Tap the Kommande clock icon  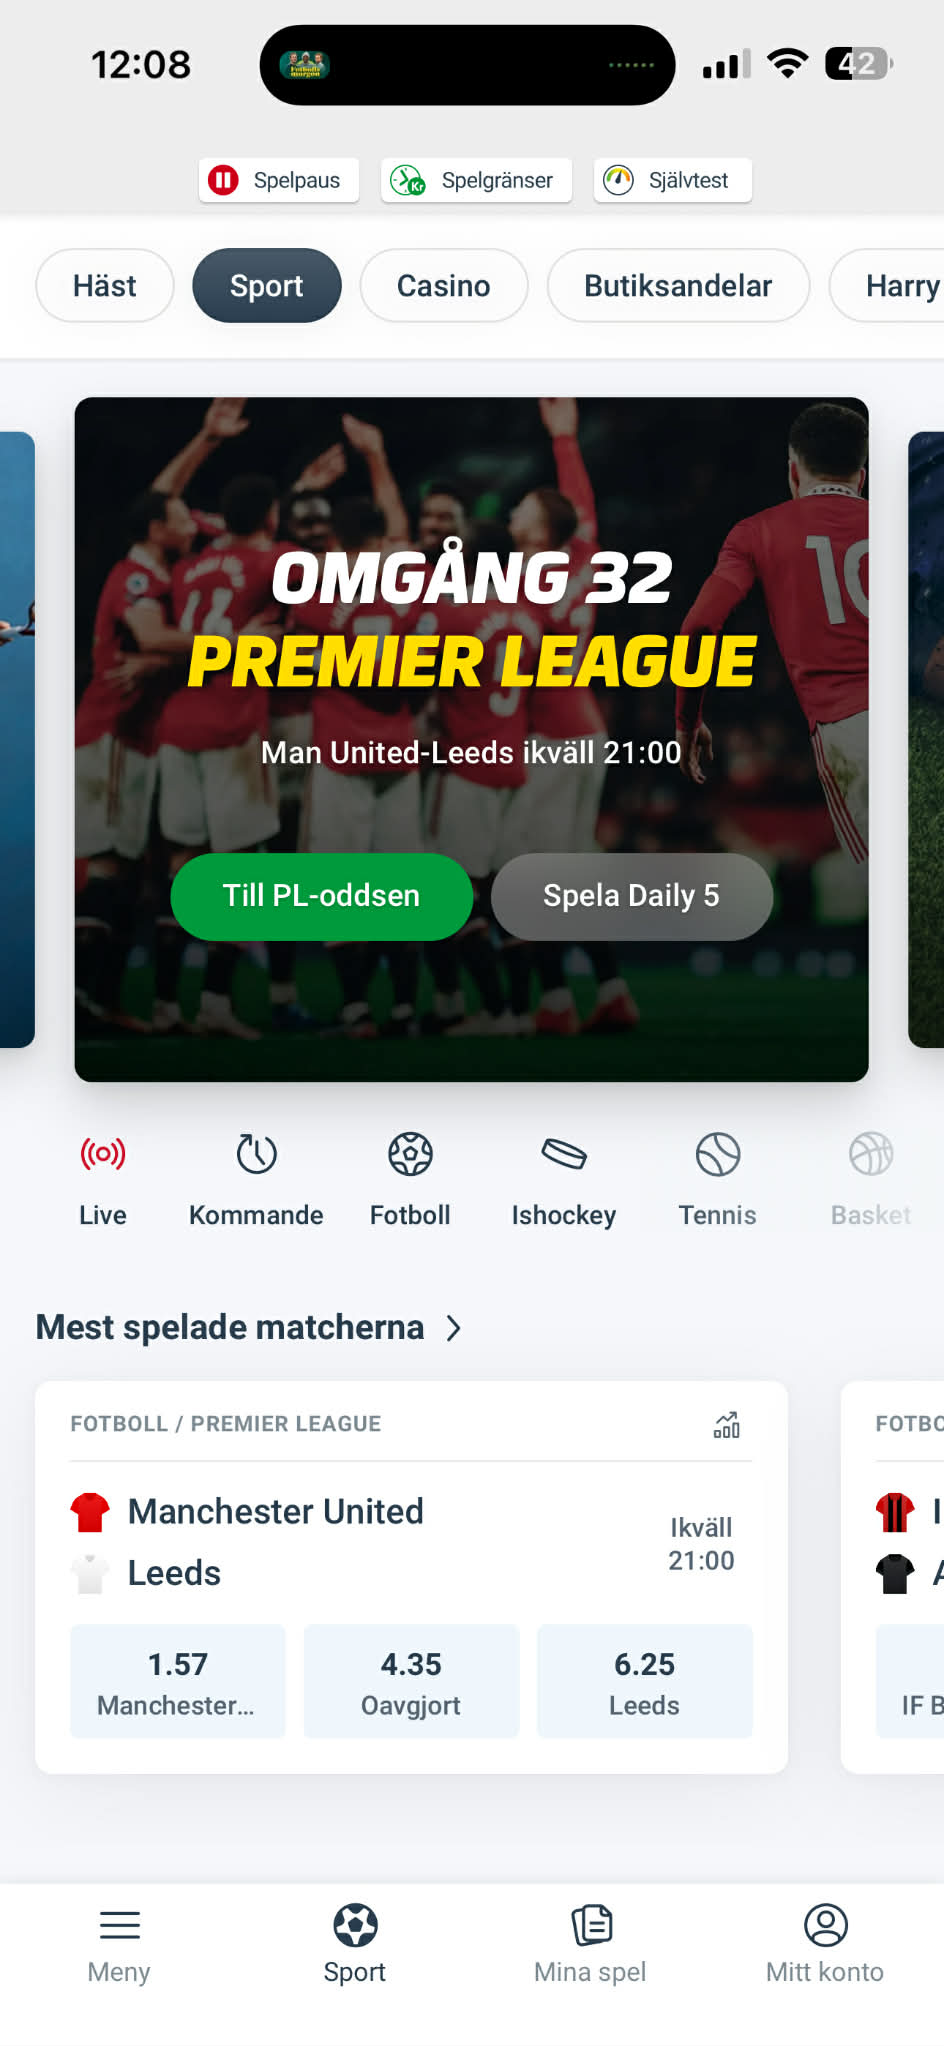256,1155
